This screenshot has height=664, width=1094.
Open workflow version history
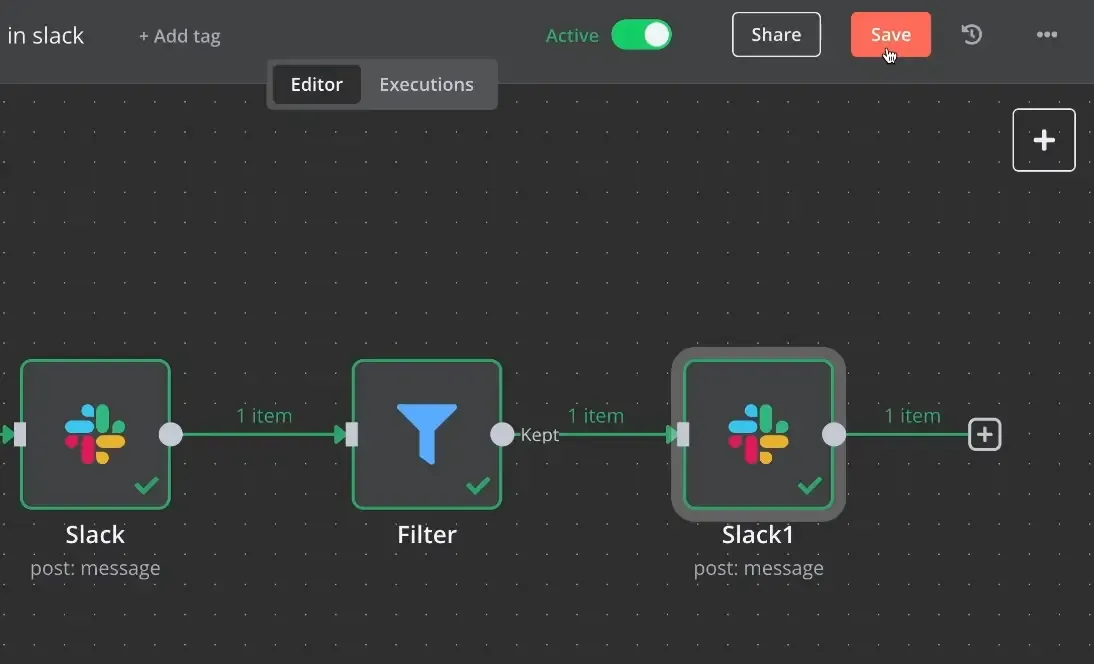tap(972, 35)
